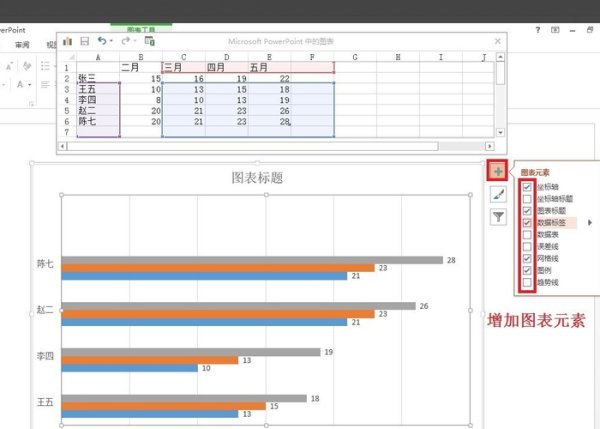
Task: Click the 陈七 axis label in chart
Action: tap(45, 264)
